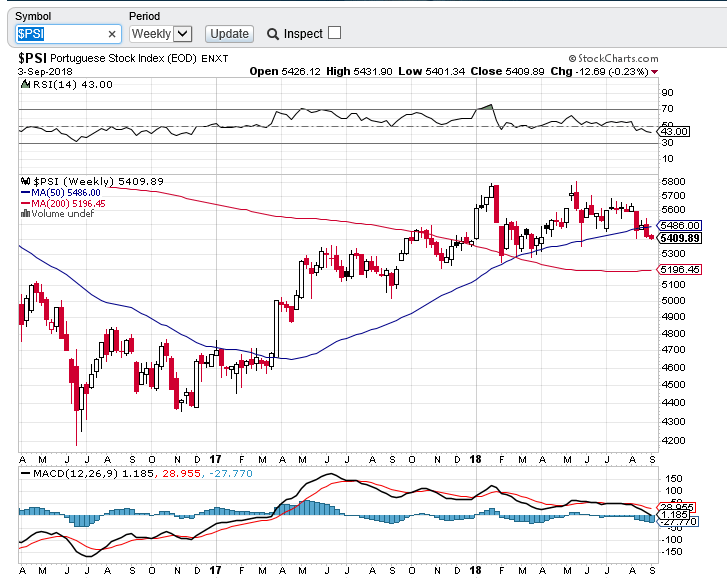Click the red MA(200) 5196.45 legend swatch

click(x=25, y=203)
